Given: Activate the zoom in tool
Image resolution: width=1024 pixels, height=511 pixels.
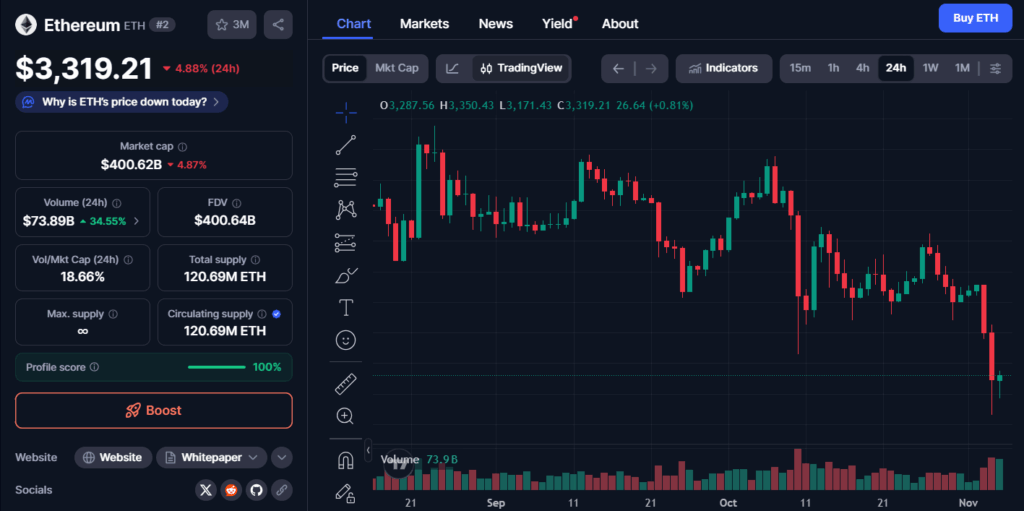Looking at the screenshot, I should (345, 416).
